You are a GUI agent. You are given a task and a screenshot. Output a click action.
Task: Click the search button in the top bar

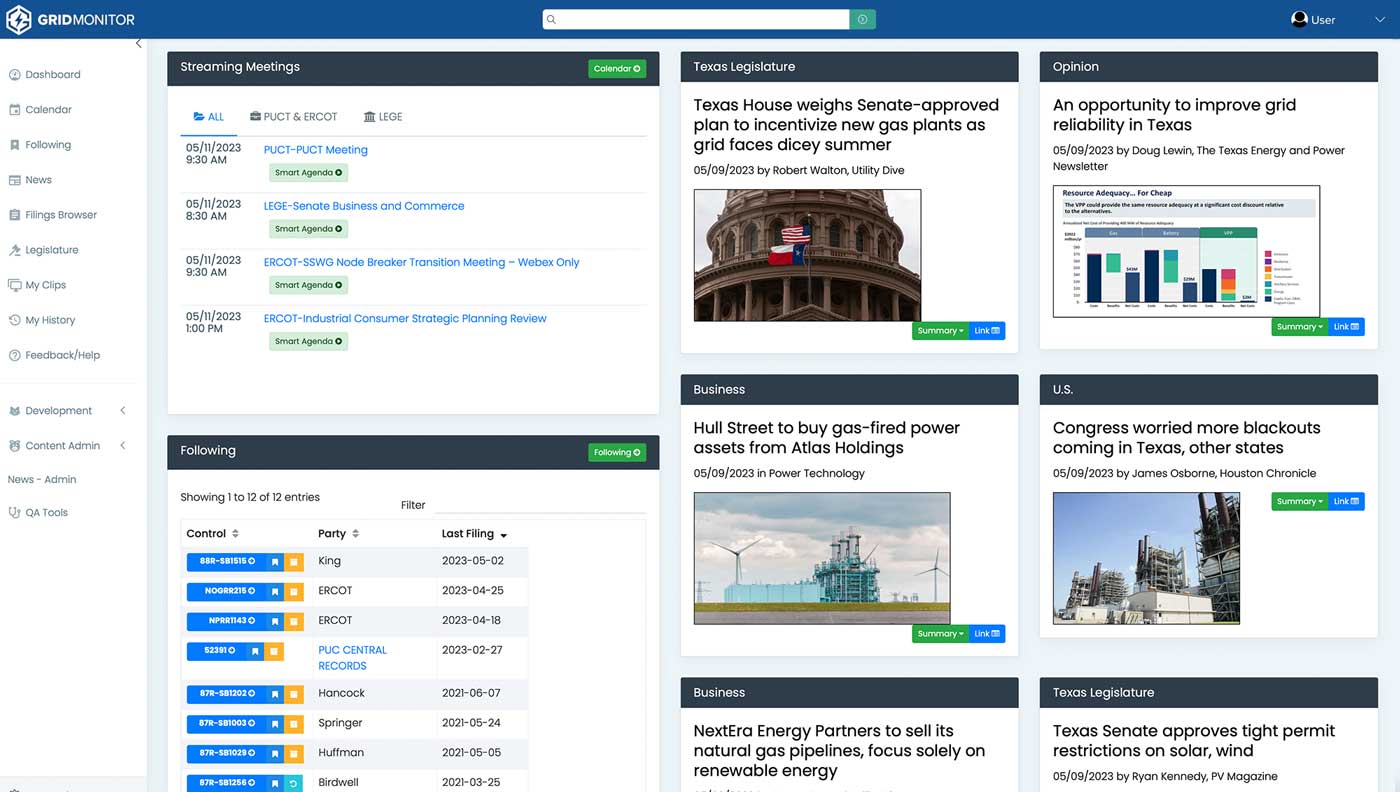point(862,19)
